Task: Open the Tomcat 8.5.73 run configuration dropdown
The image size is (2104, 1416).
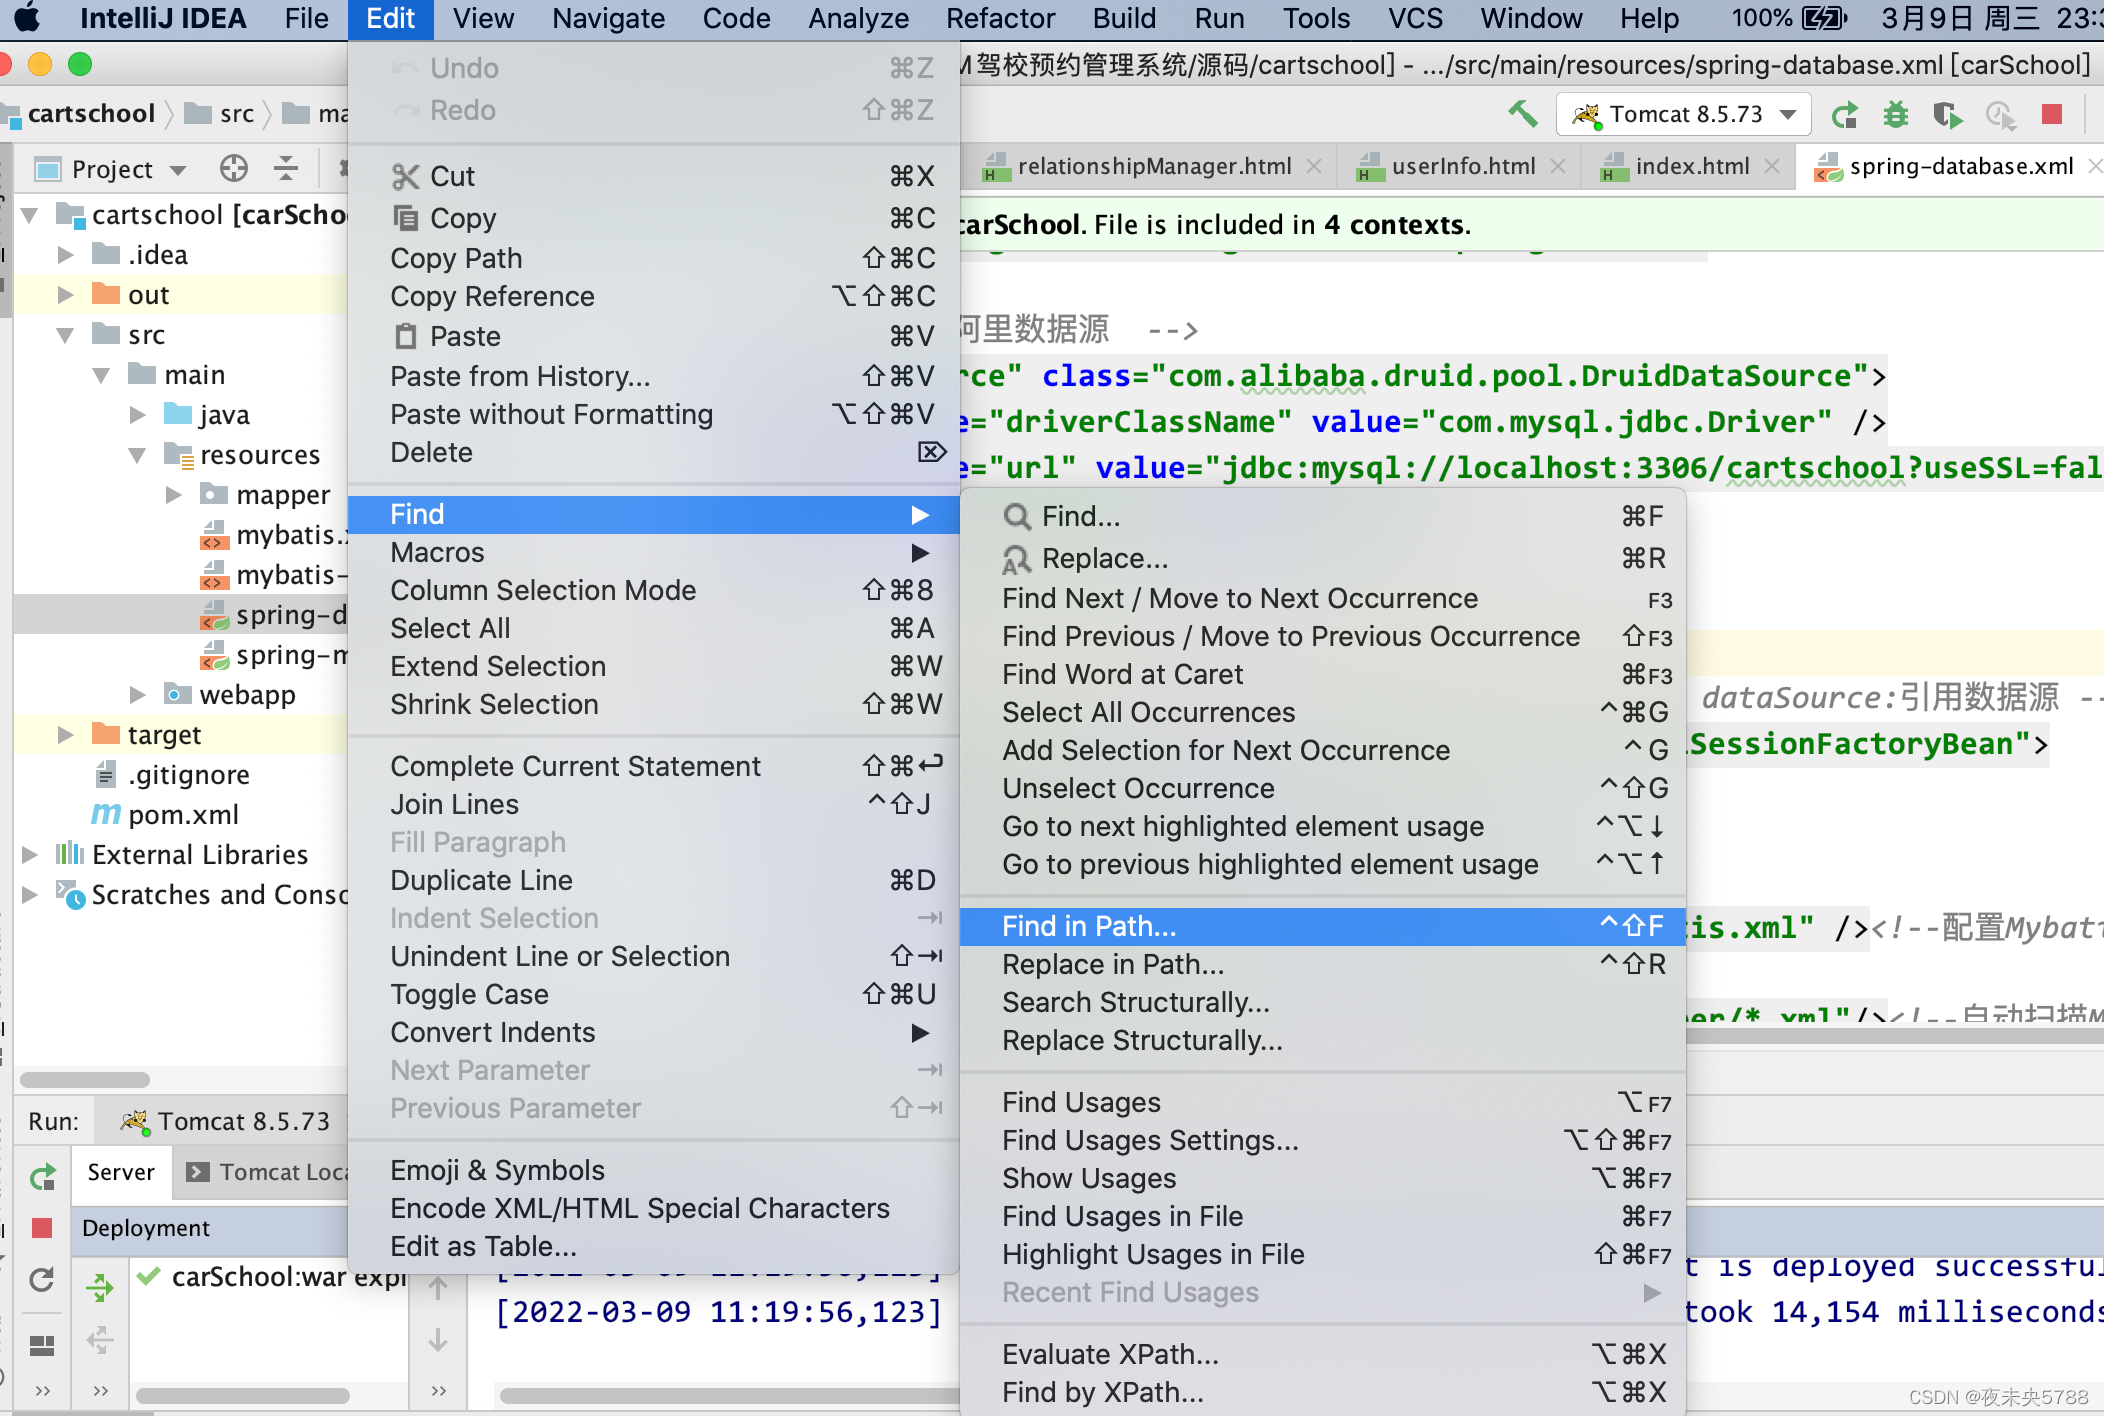Action: point(1685,115)
